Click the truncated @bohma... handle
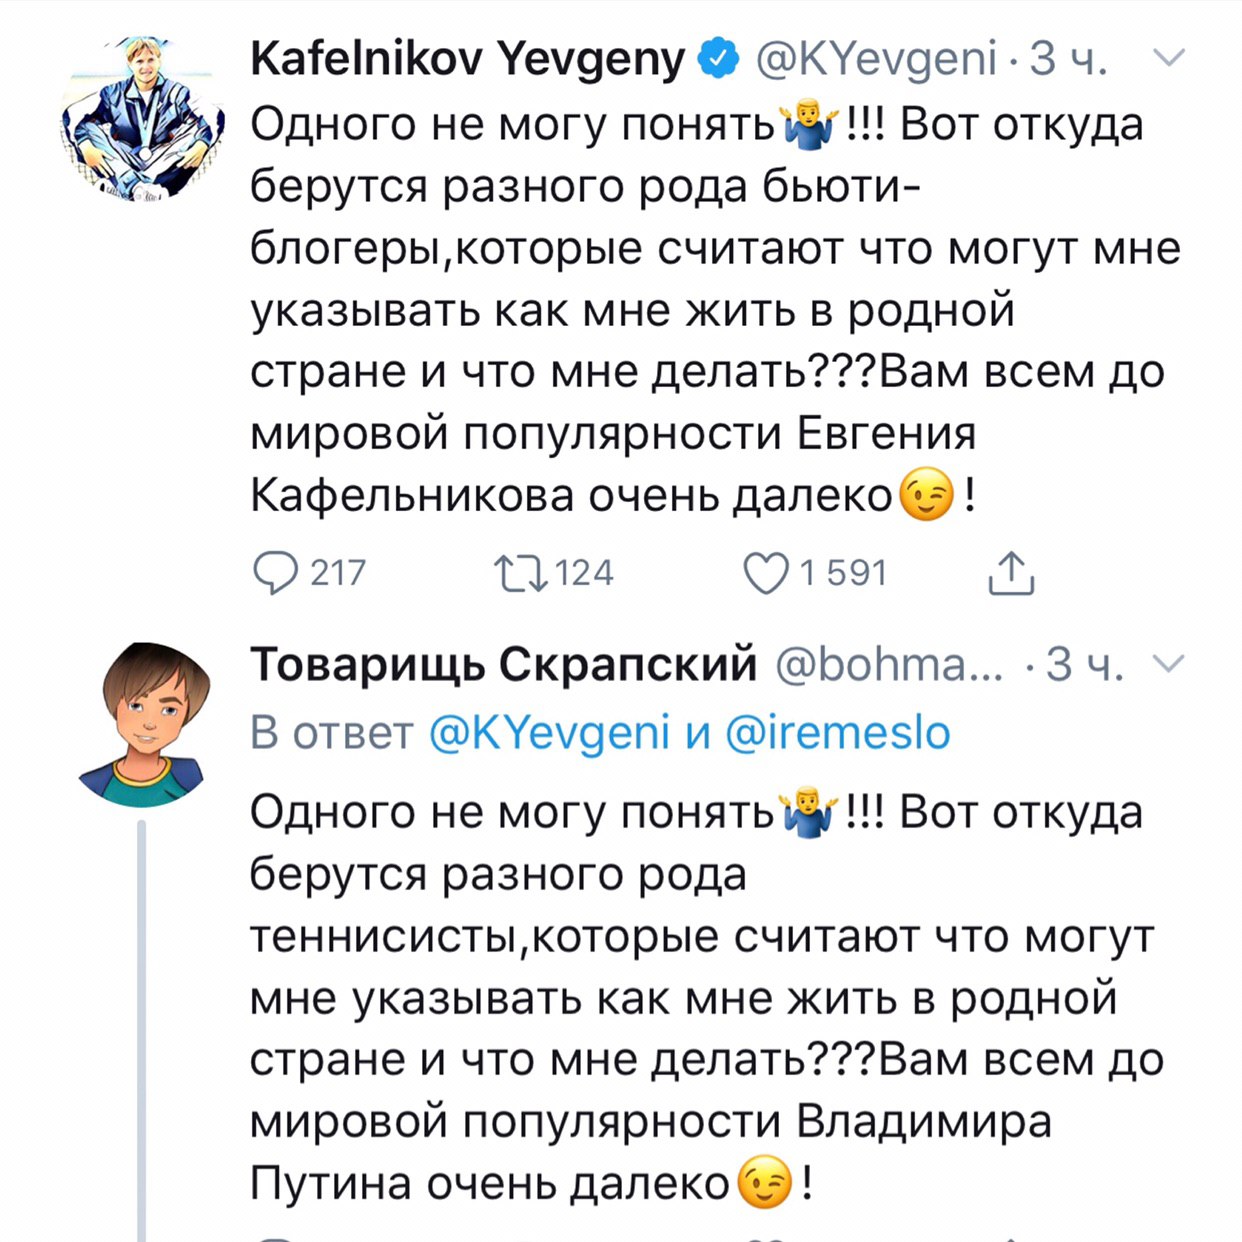Image resolution: width=1242 pixels, height=1242 pixels. pyautogui.click(x=890, y=664)
